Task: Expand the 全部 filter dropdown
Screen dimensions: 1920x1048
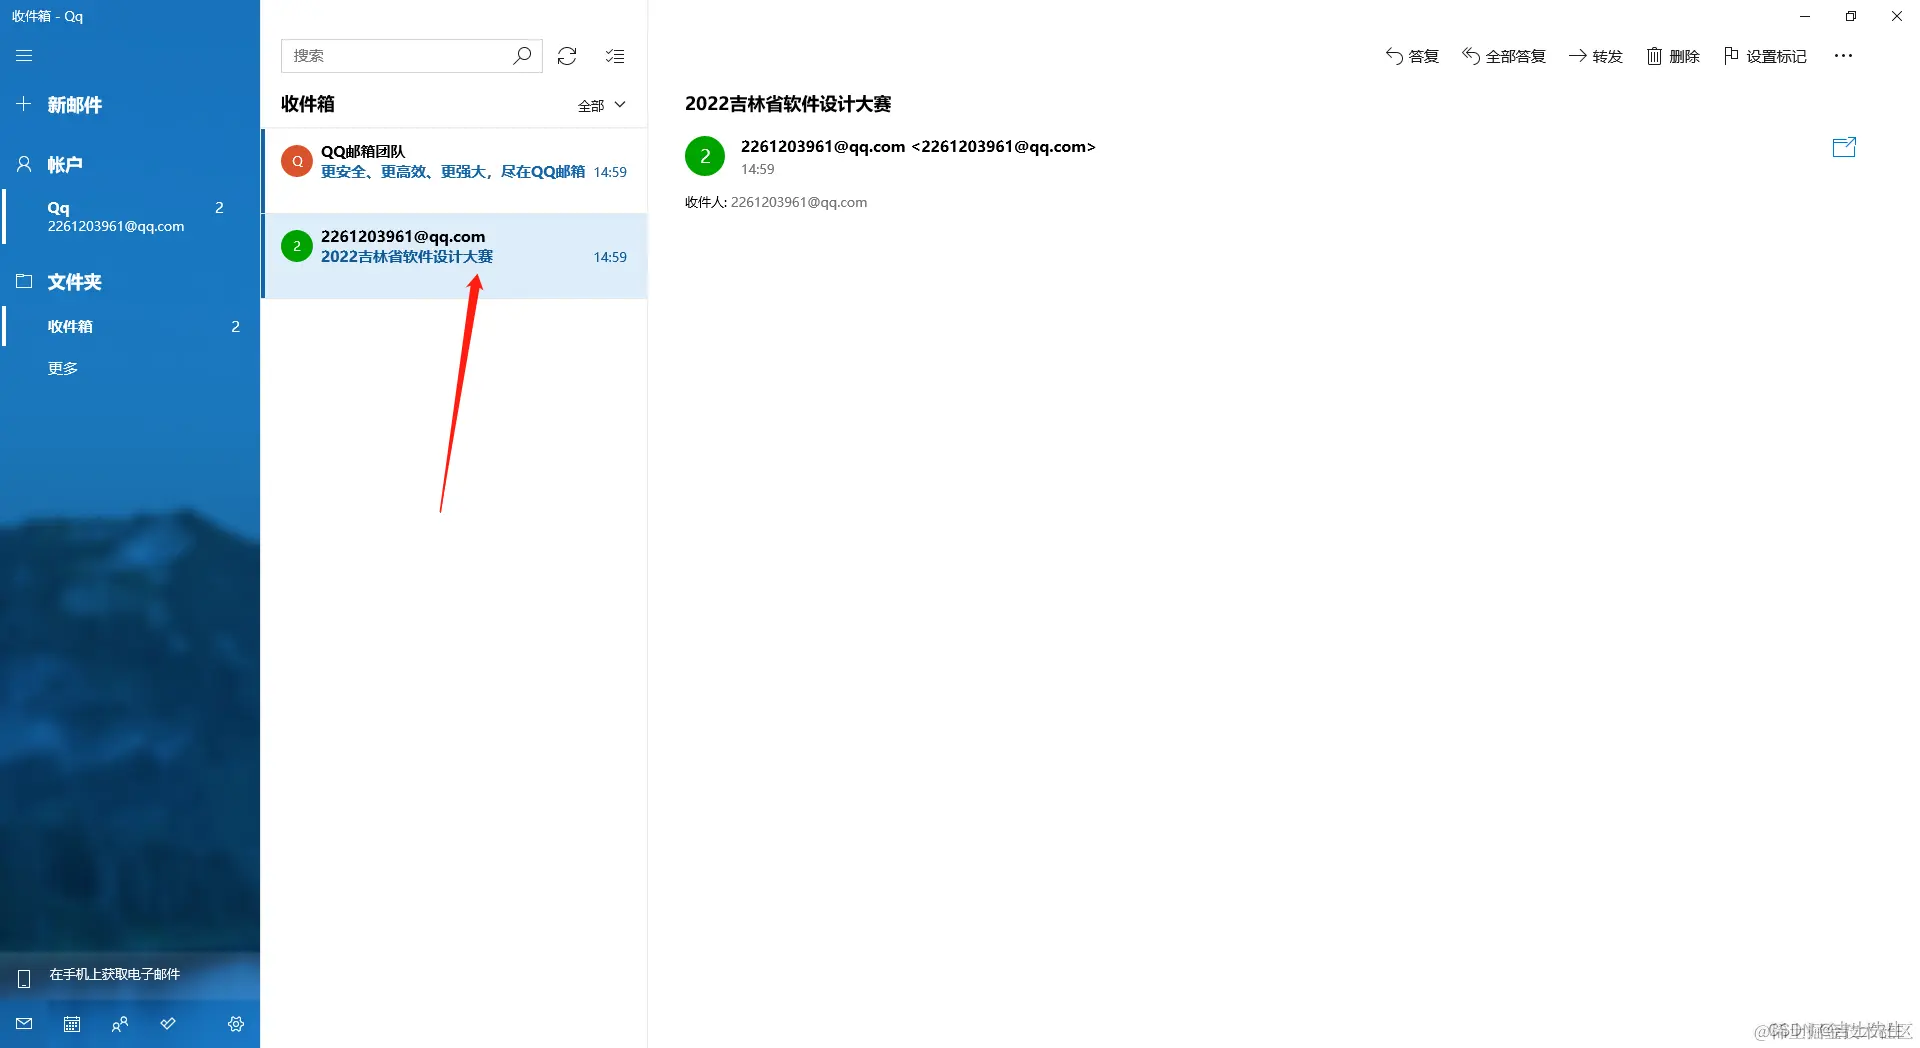Action: (x=602, y=105)
